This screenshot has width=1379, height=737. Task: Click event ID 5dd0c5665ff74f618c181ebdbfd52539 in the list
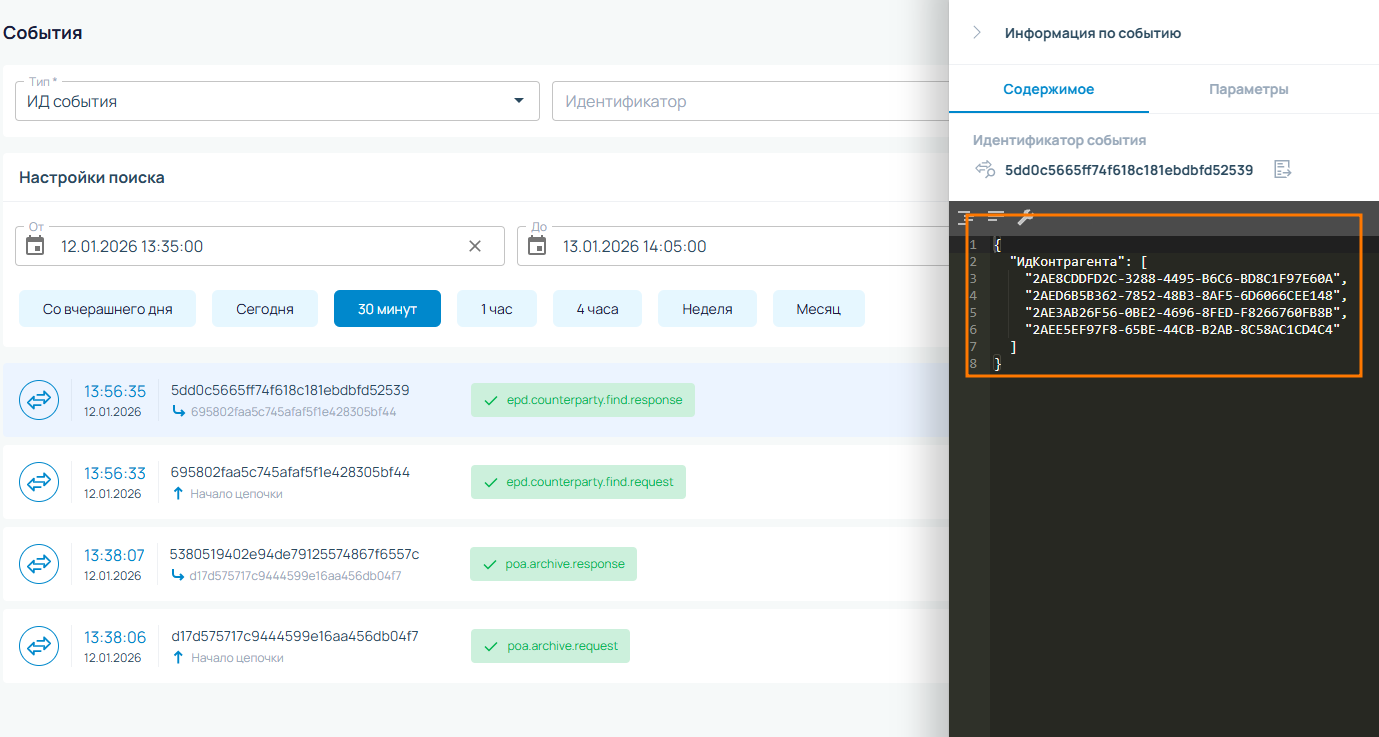point(290,390)
